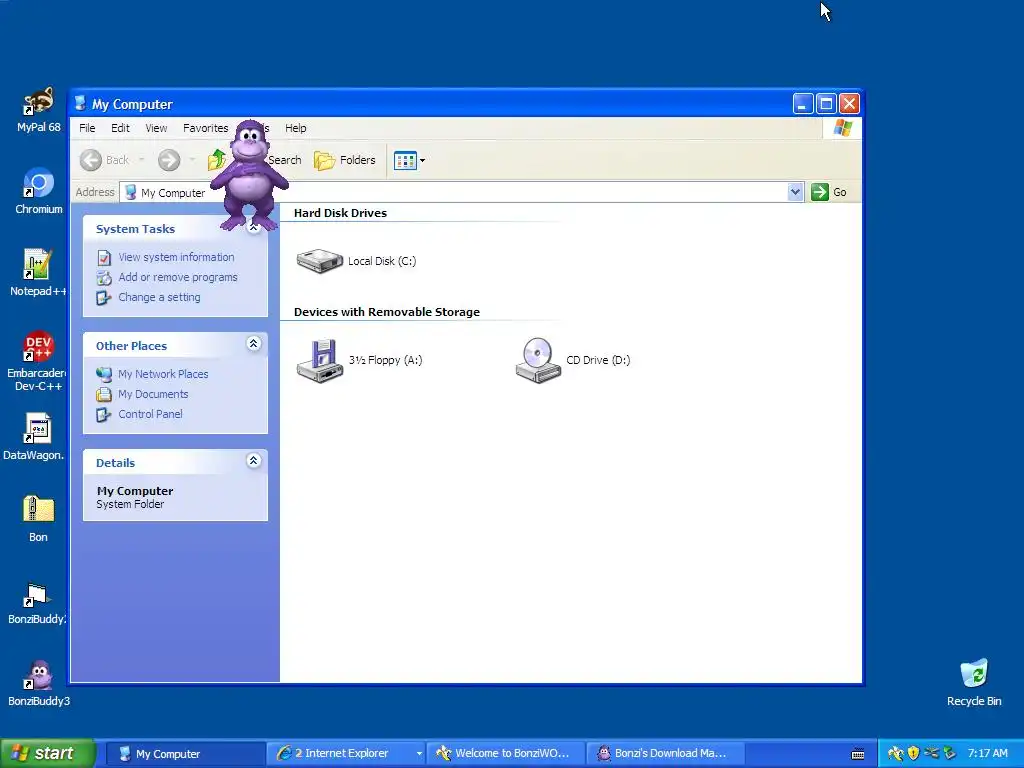Click the keyboard icon on taskbar
Screen dimensions: 1024x768
858,754
